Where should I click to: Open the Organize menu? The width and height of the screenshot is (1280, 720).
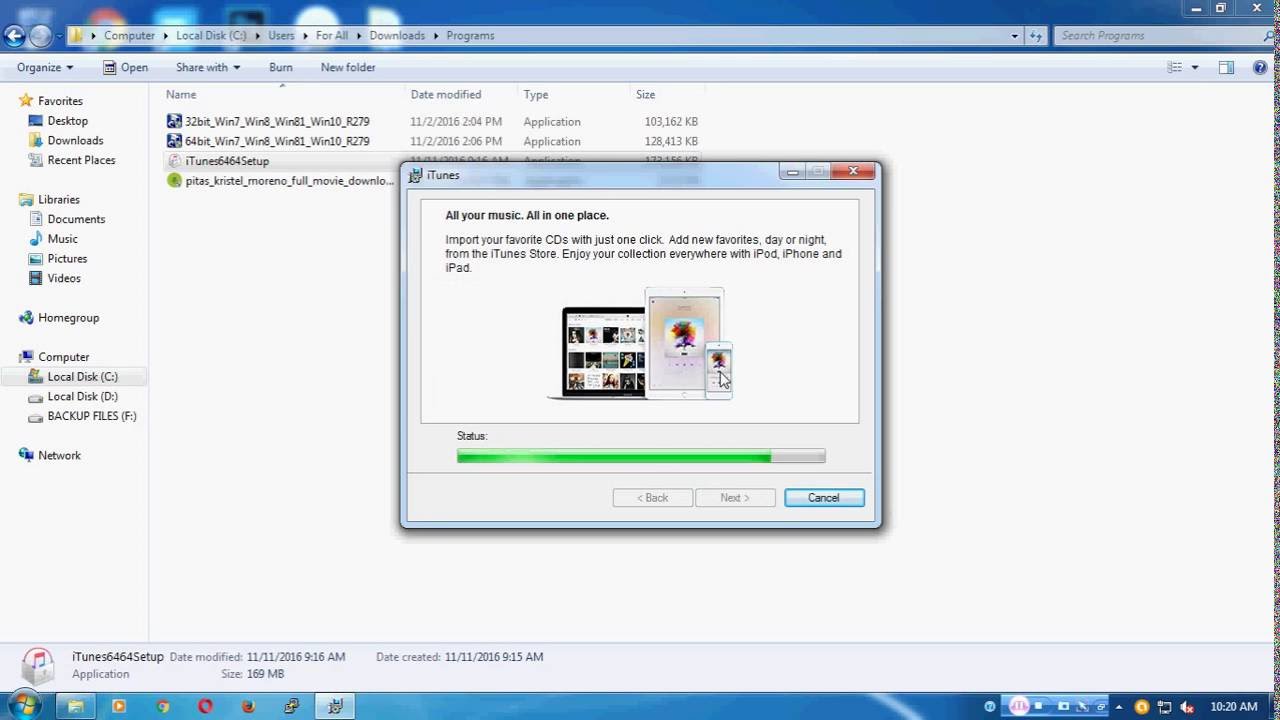(x=45, y=68)
